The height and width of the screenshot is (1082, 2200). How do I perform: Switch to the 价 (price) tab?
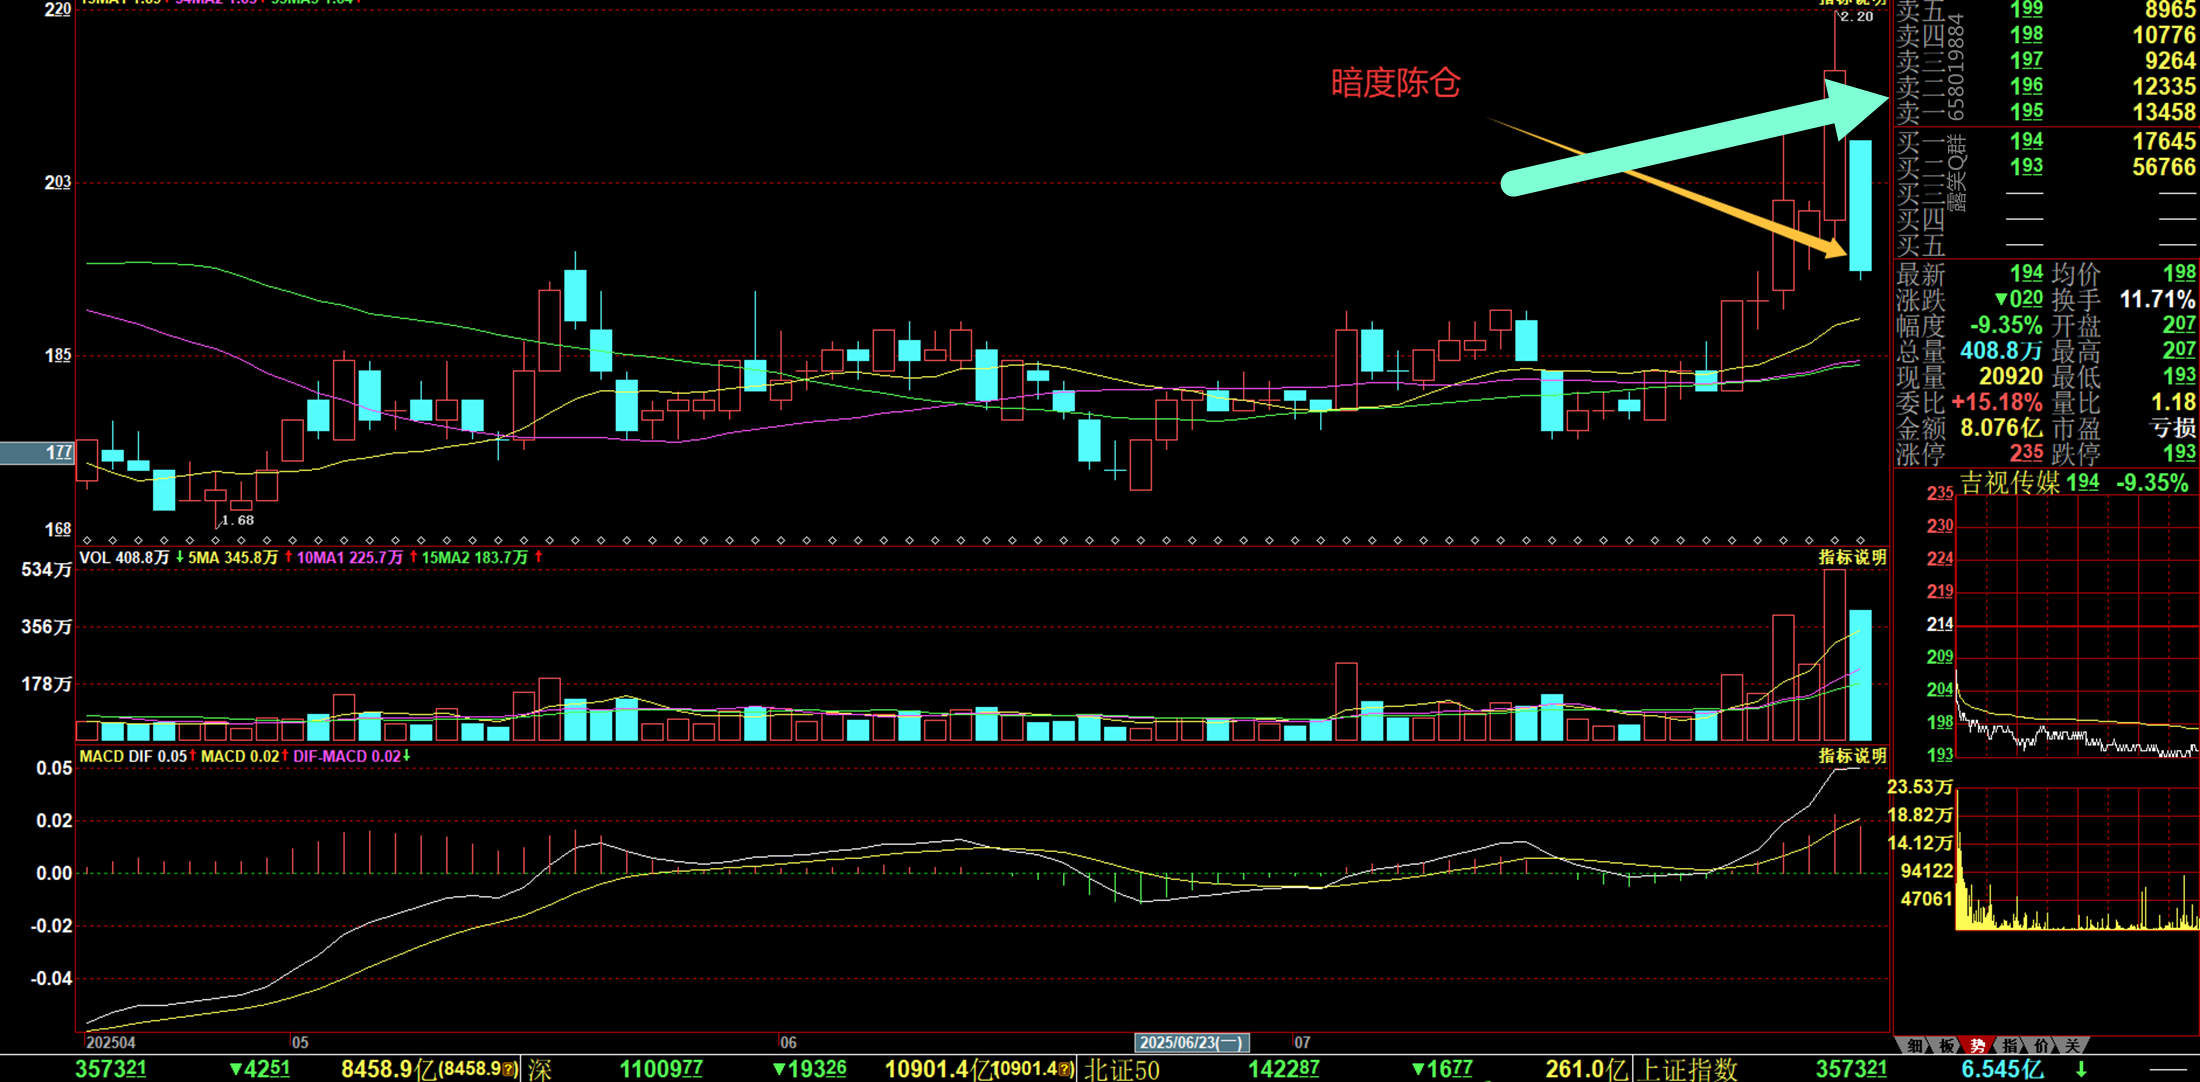pyautogui.click(x=2041, y=1045)
